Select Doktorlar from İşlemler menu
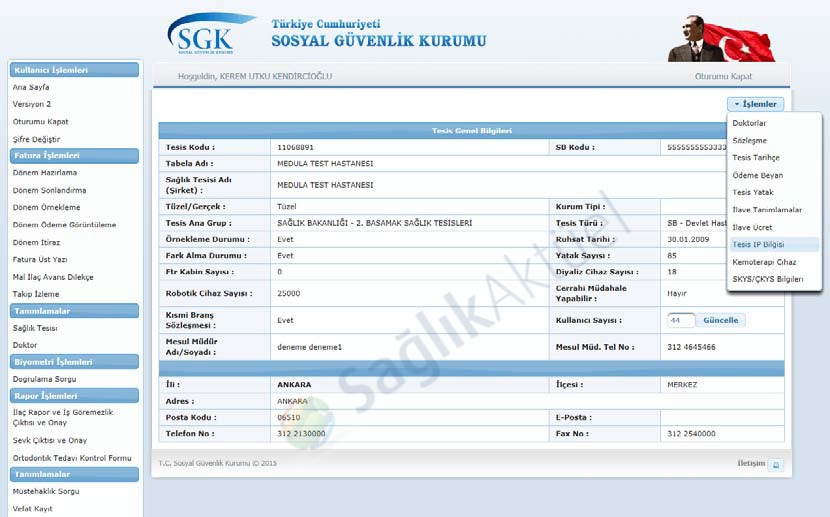The width and height of the screenshot is (830, 517). click(x=750, y=123)
